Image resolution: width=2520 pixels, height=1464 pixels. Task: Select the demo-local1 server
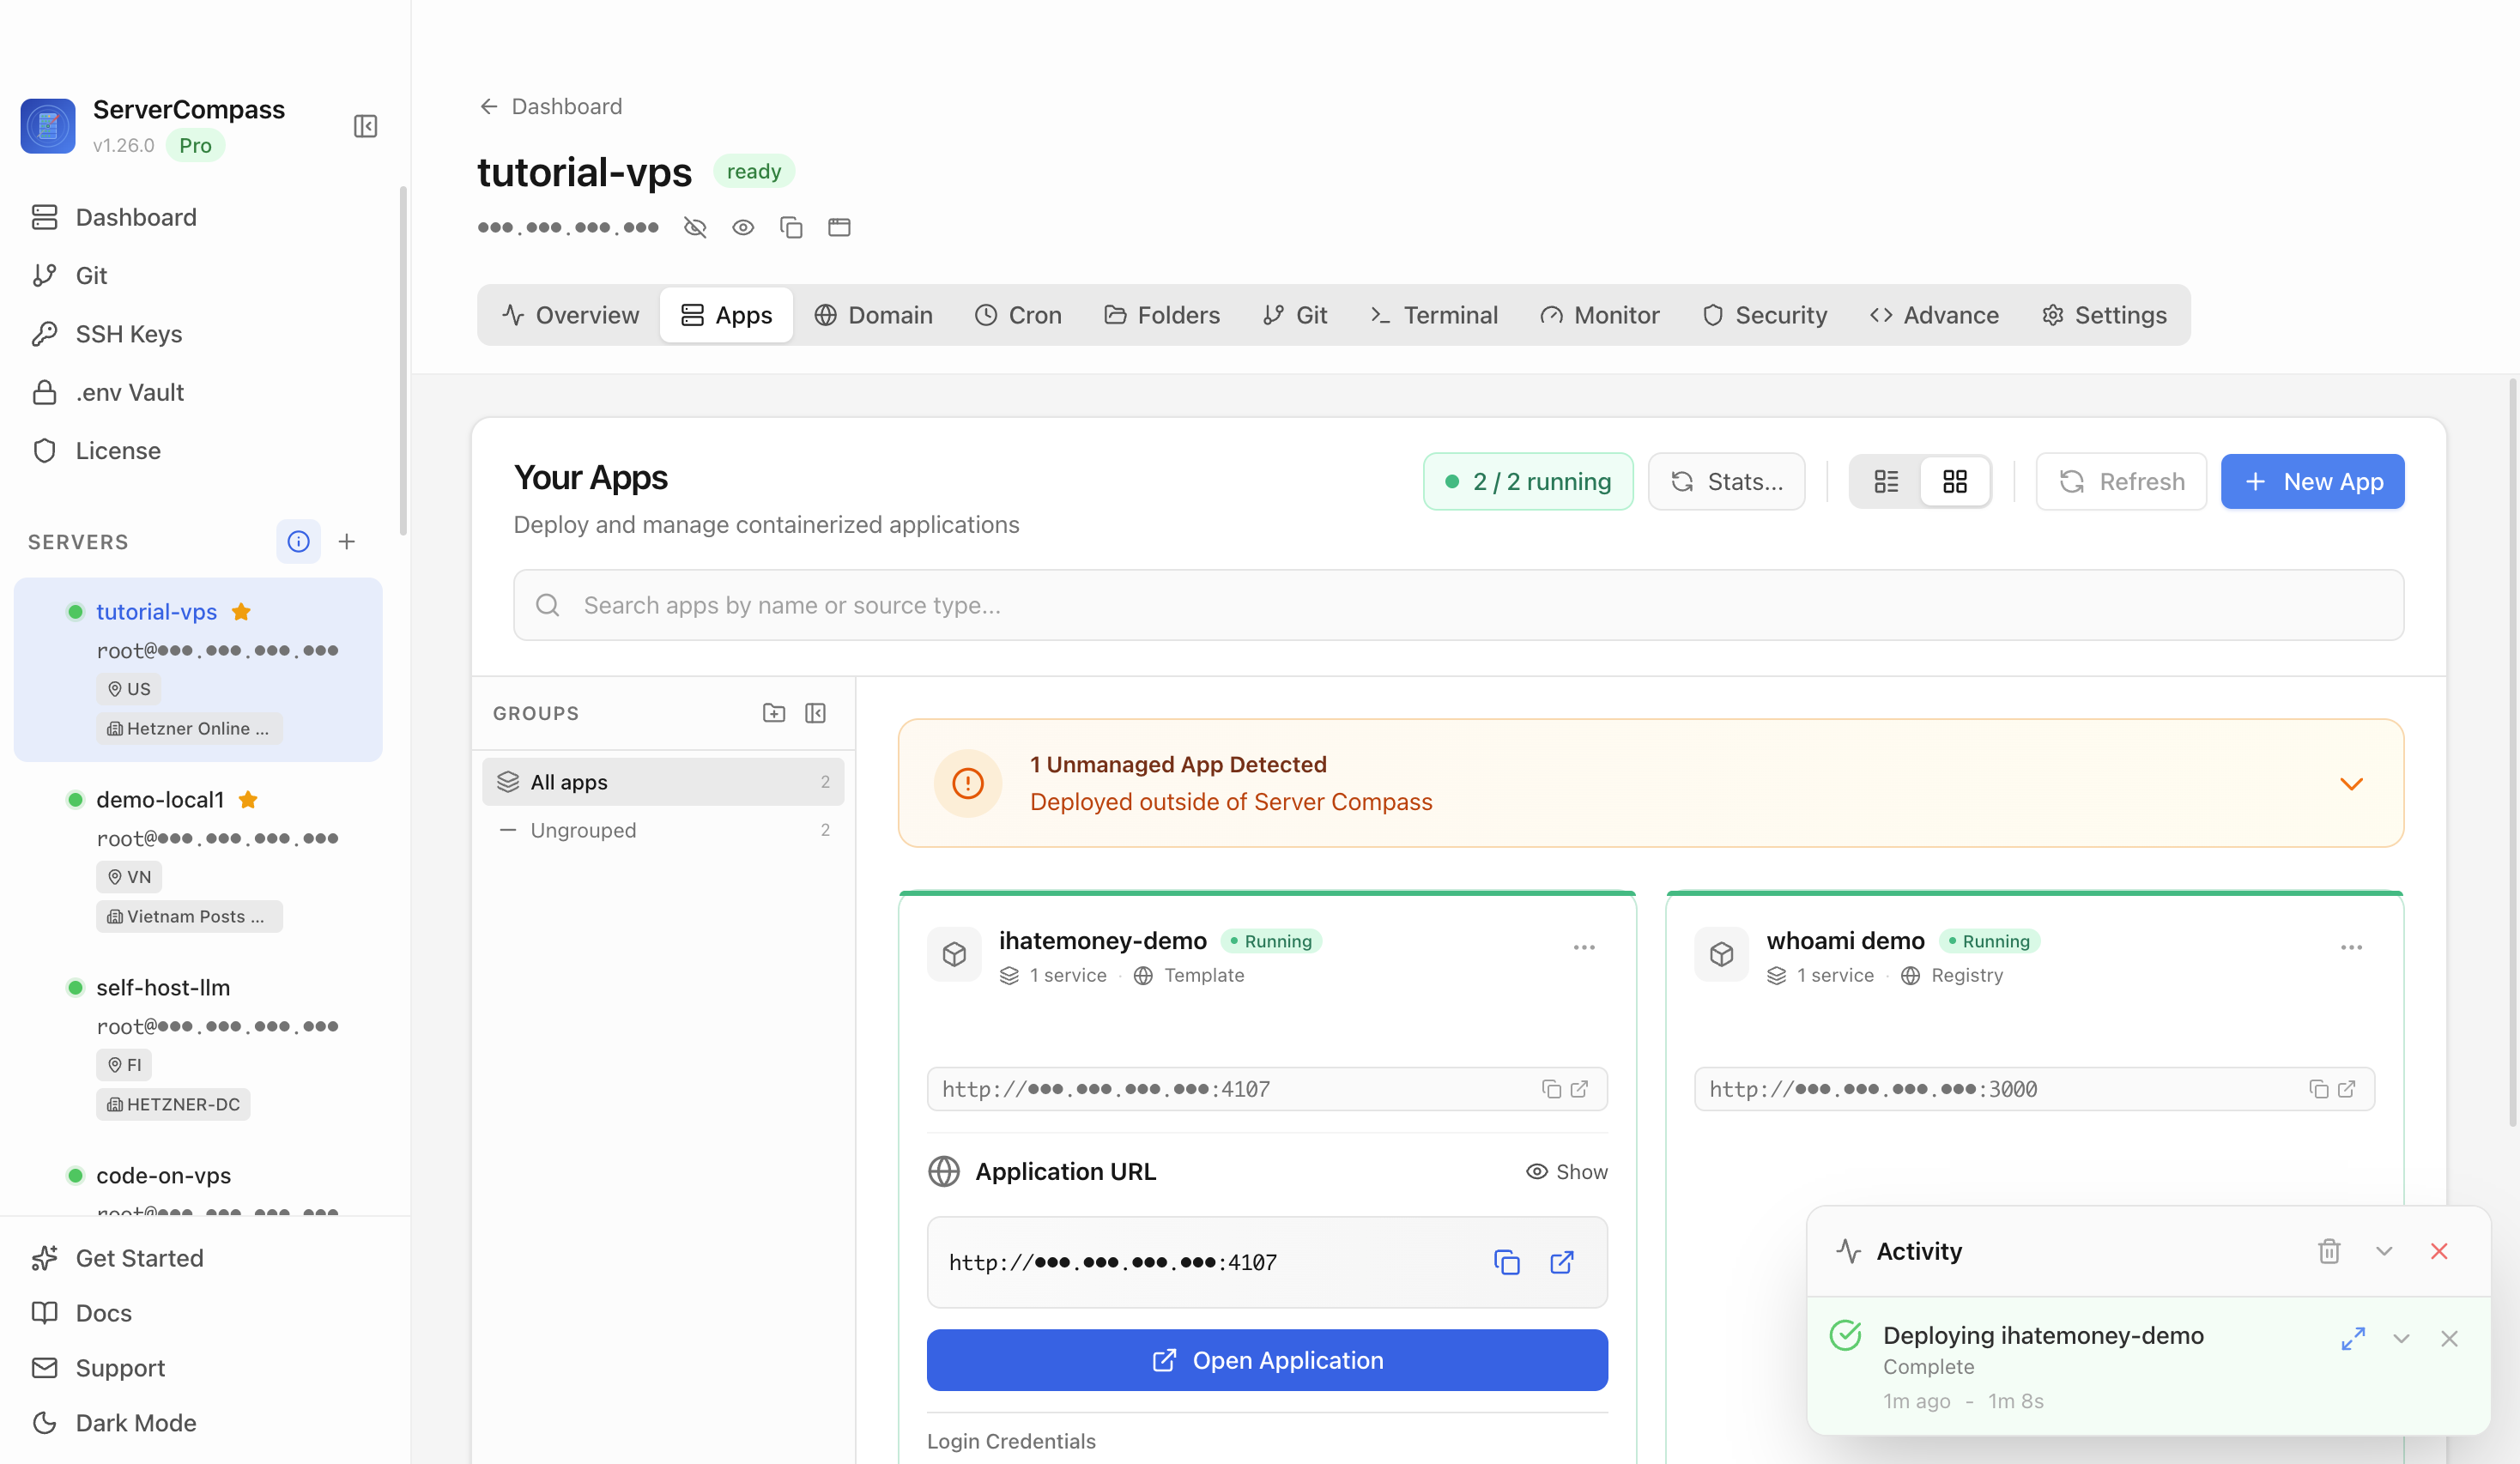pos(198,857)
